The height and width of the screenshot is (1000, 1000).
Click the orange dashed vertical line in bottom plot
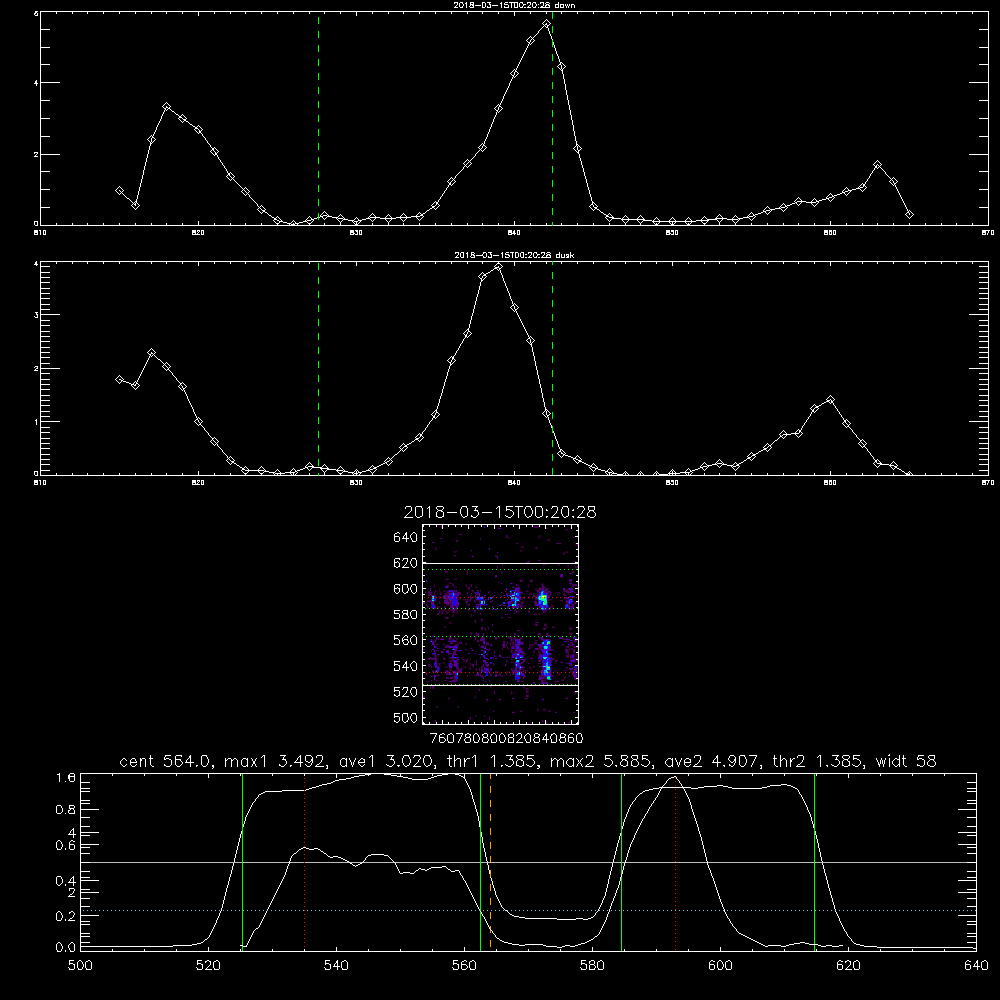pyautogui.click(x=490, y=861)
